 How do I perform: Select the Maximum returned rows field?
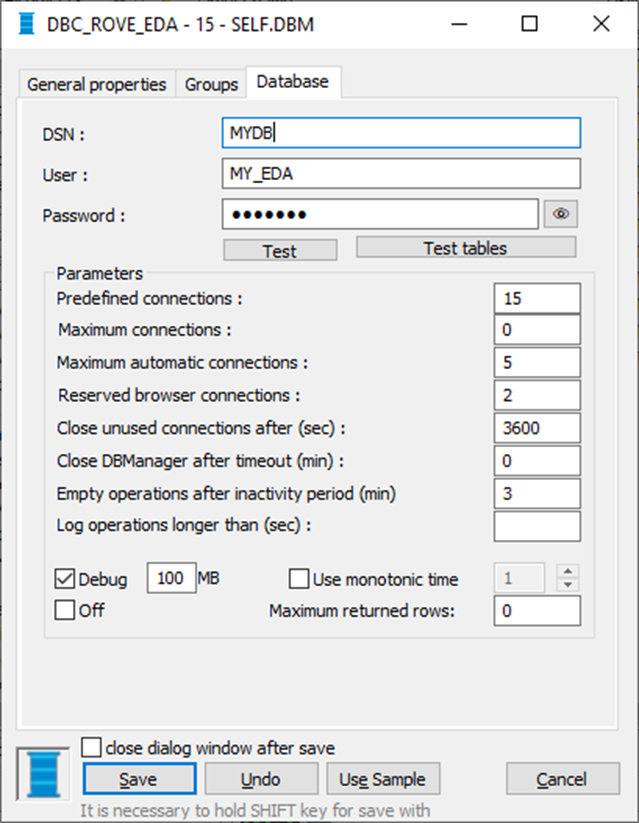click(x=537, y=610)
